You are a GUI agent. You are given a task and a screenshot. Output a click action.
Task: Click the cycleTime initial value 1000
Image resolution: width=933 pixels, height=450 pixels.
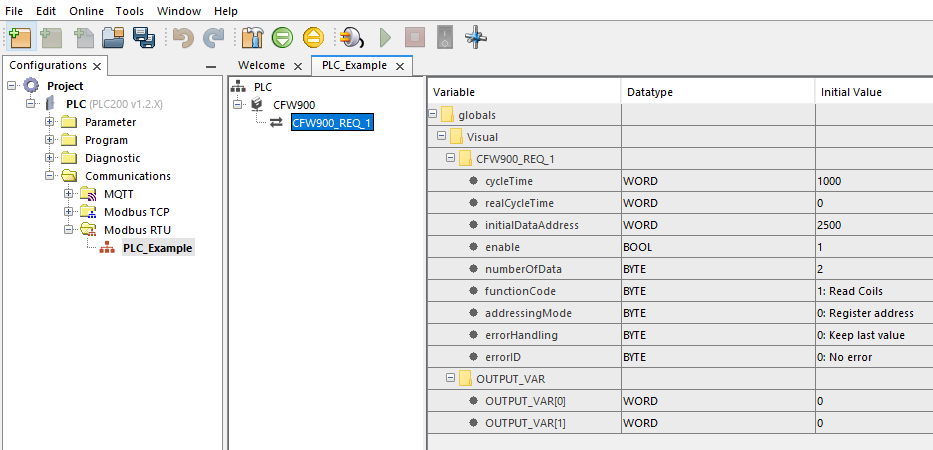point(829,181)
